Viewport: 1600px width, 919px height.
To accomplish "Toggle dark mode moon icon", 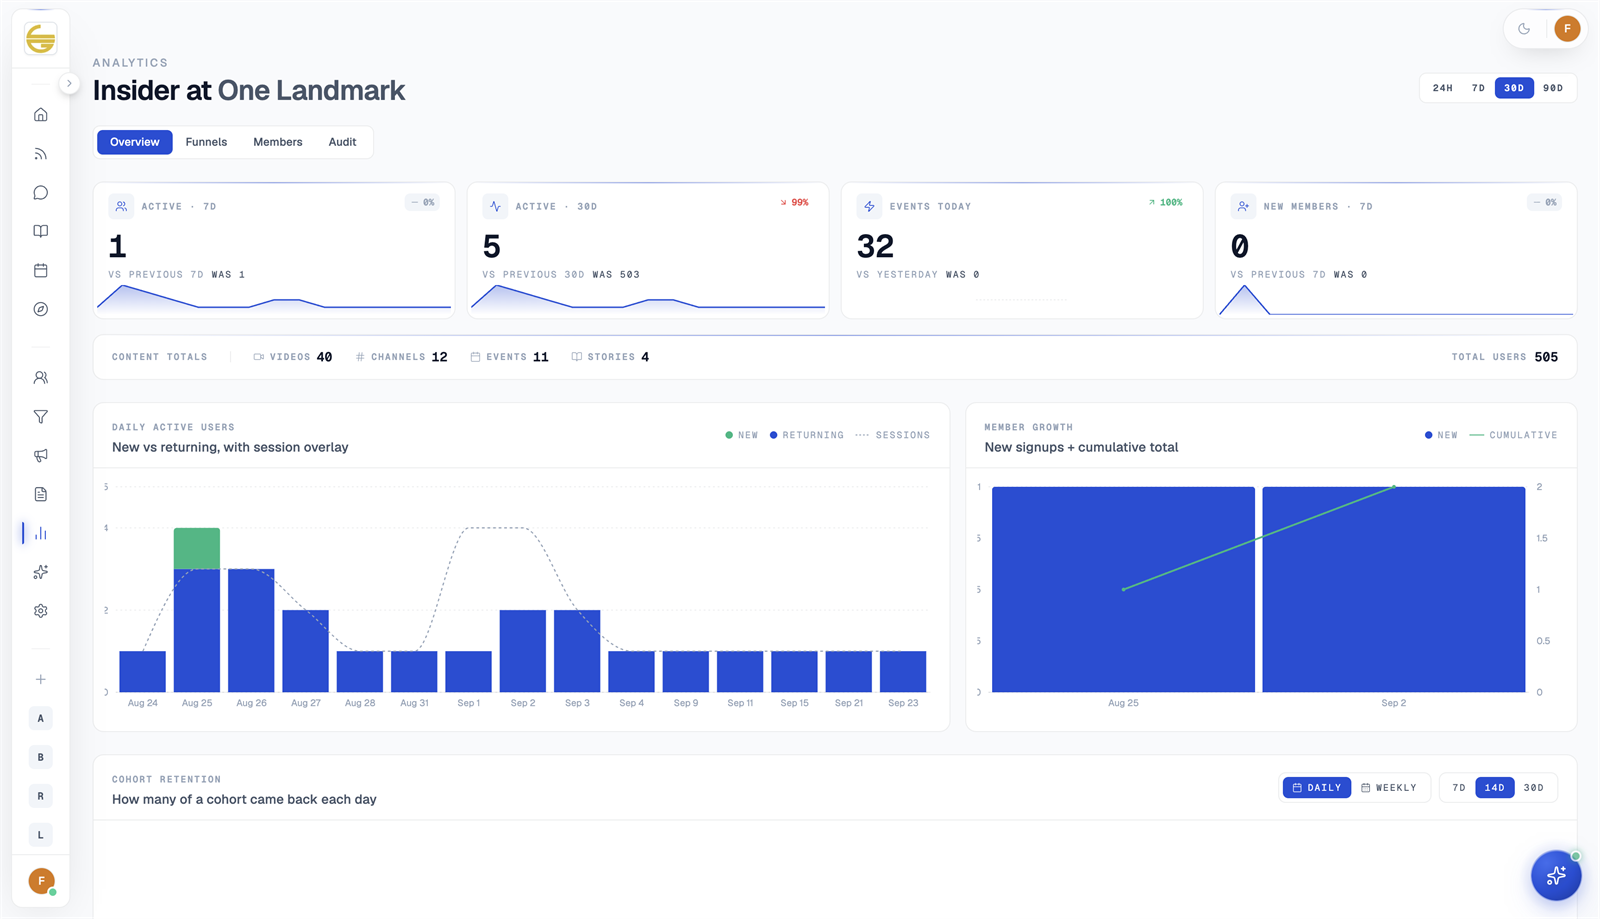I will [1524, 29].
